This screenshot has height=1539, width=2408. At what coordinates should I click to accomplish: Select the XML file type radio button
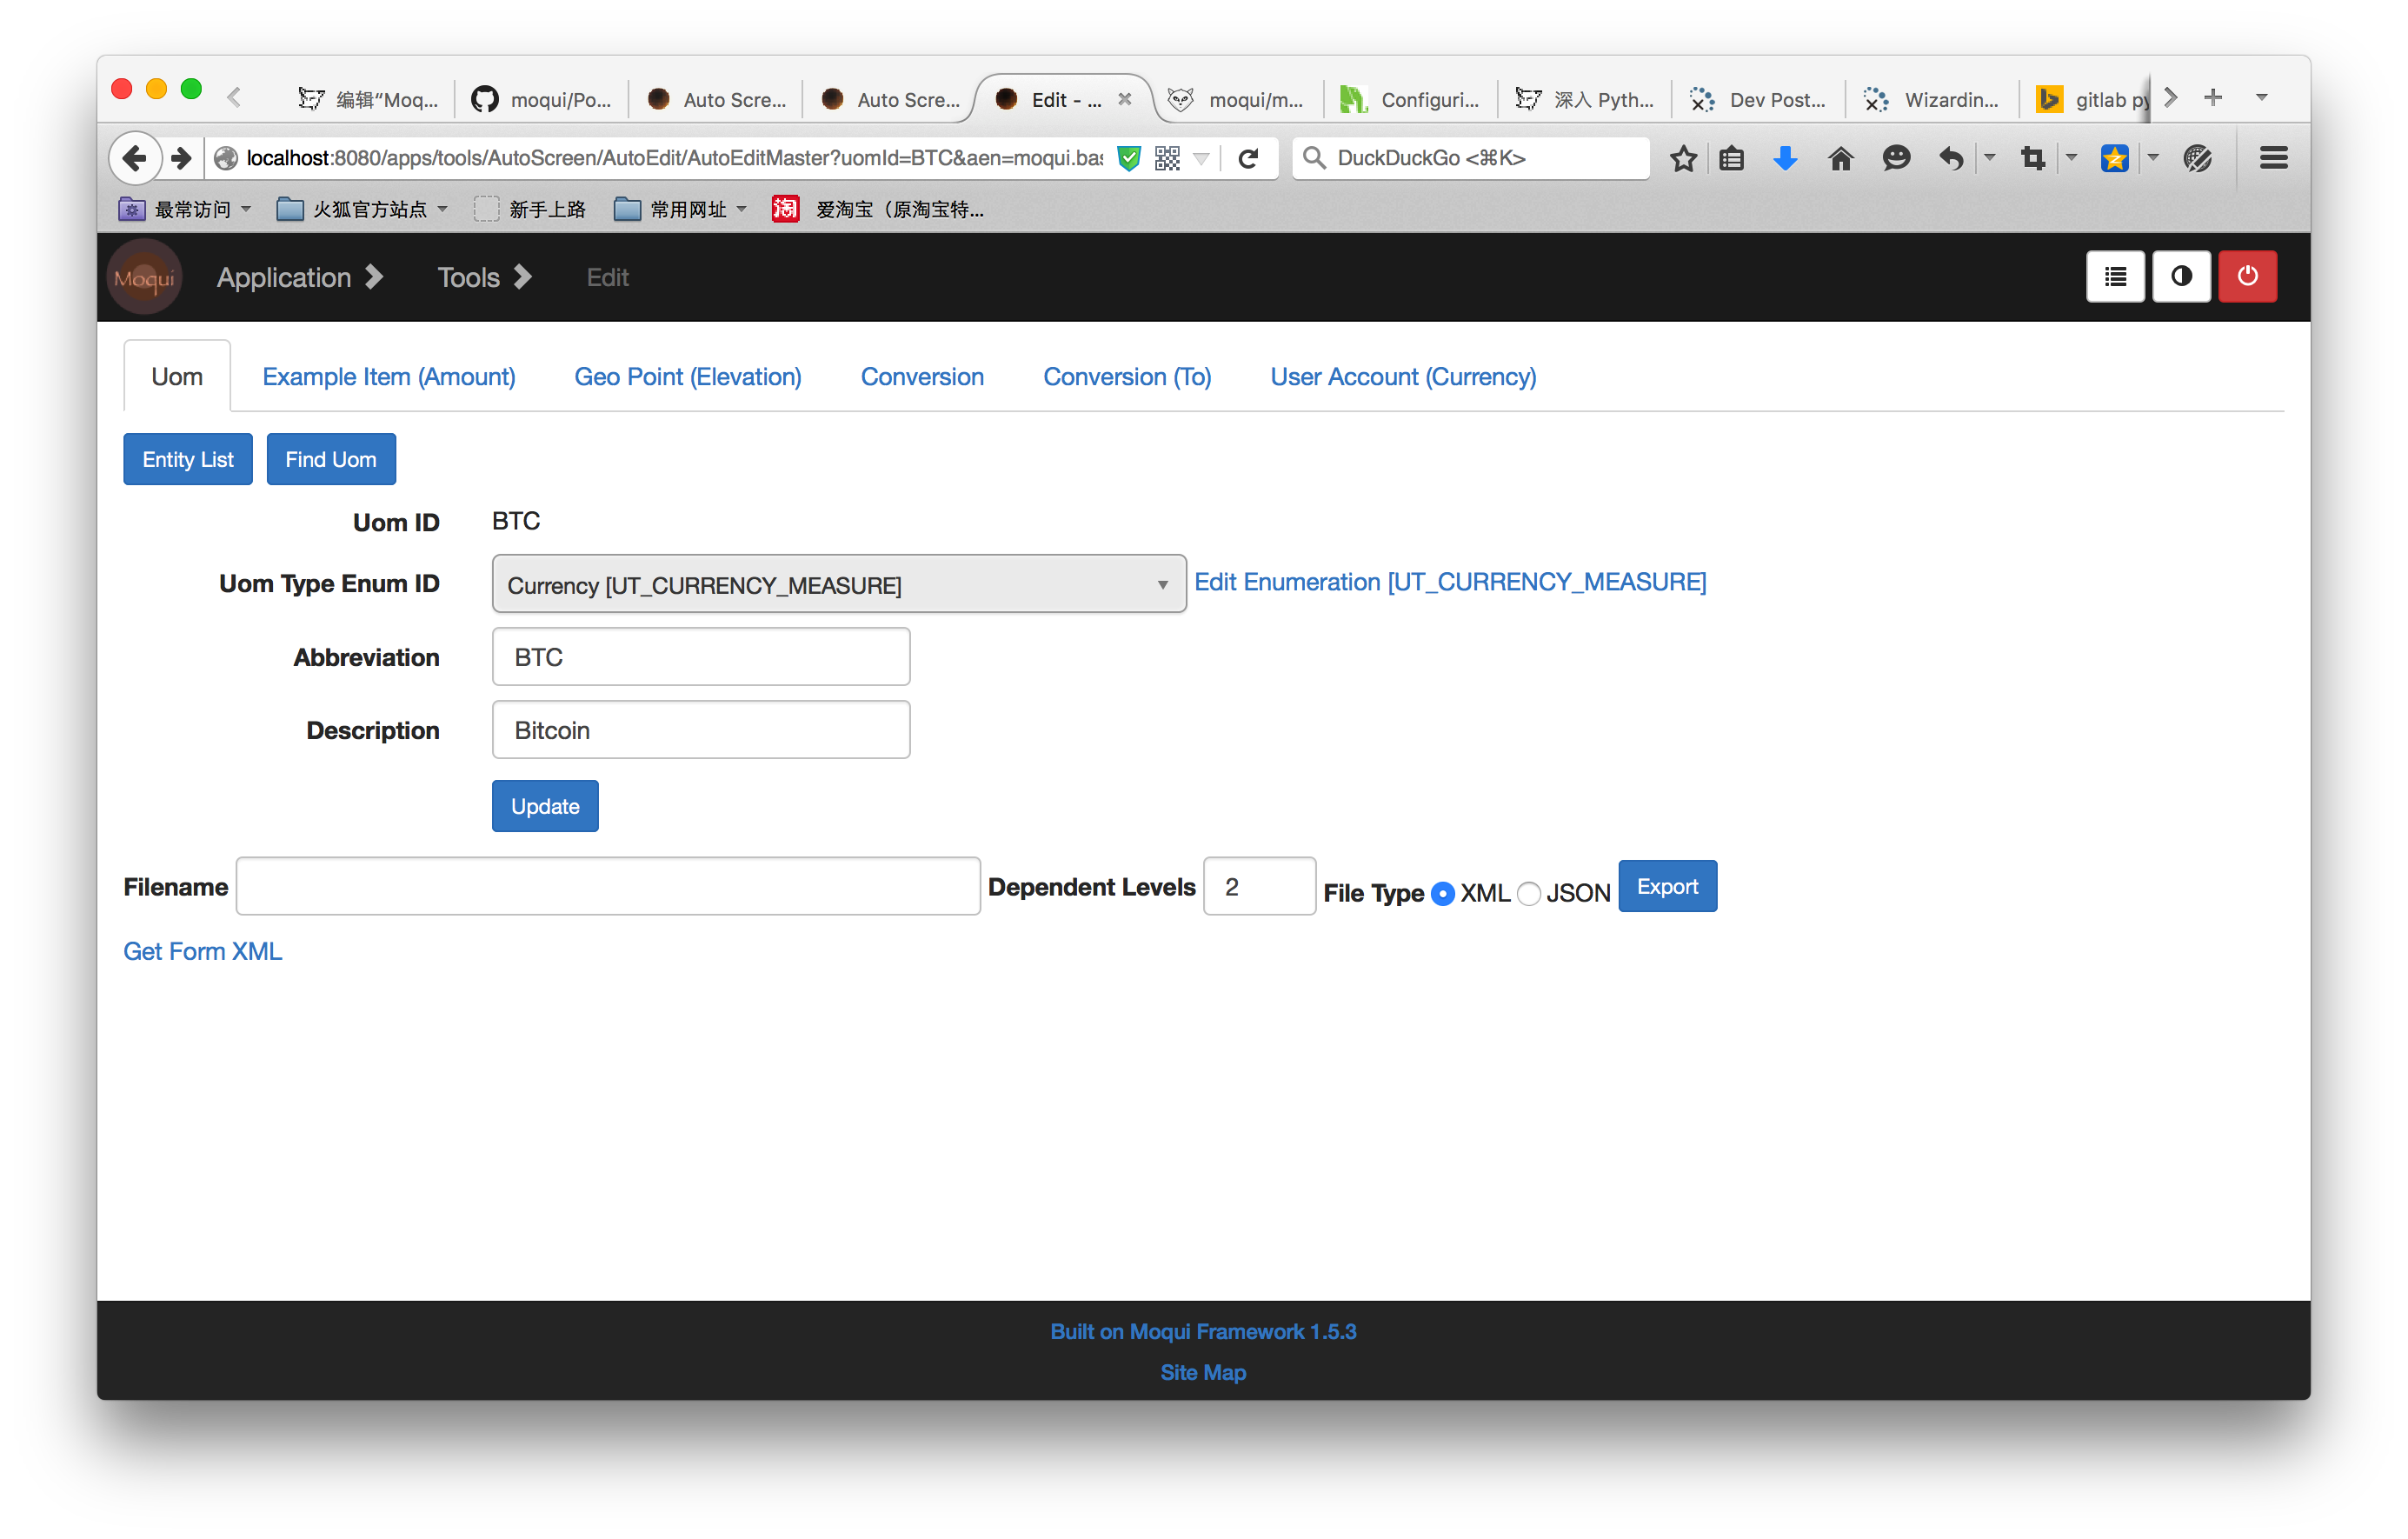click(x=1443, y=894)
